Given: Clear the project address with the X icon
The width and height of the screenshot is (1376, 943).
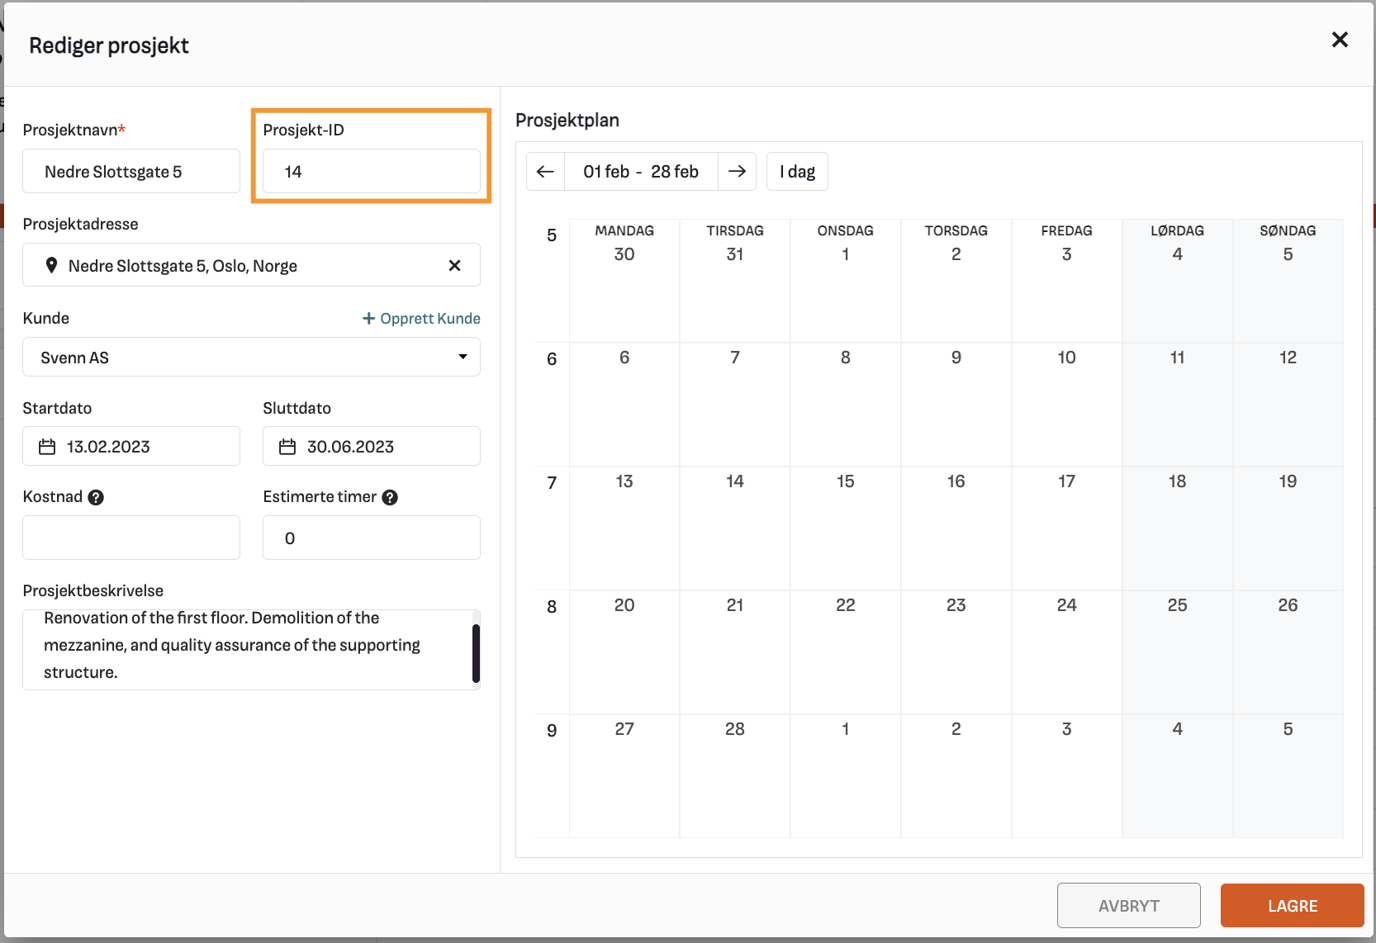Looking at the screenshot, I should [454, 266].
